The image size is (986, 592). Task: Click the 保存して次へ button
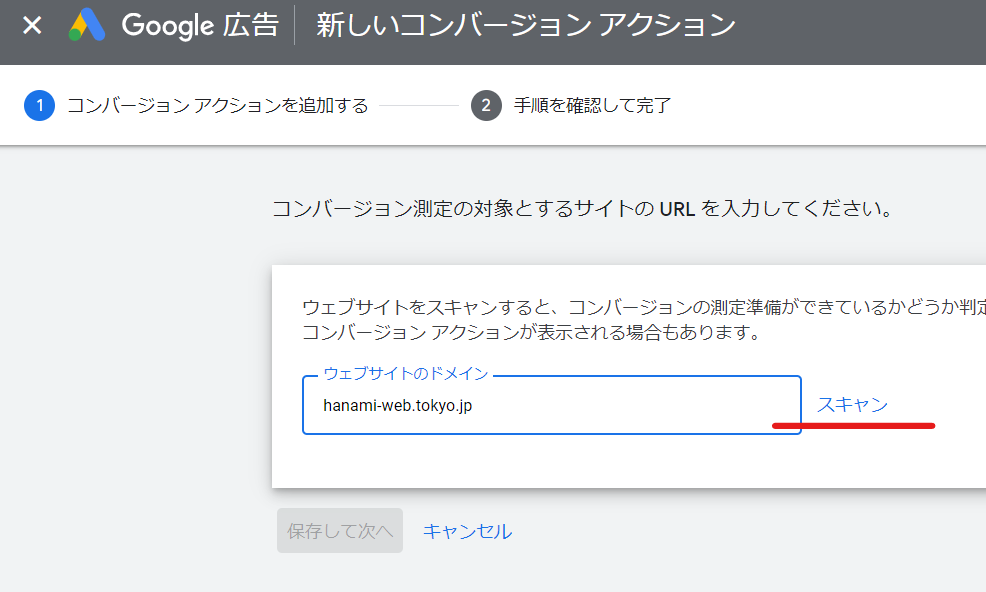pos(340,530)
